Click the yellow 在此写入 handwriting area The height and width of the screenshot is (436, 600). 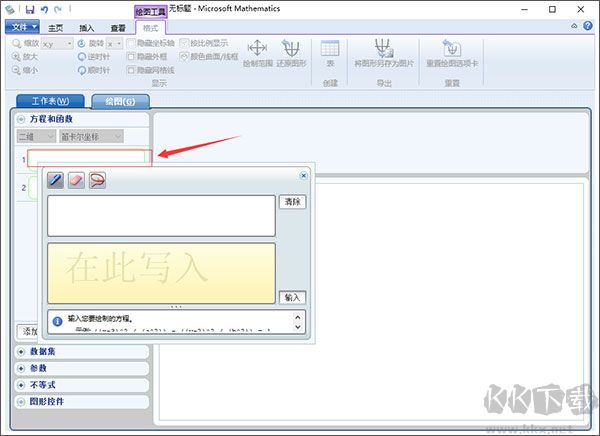[x=161, y=273]
